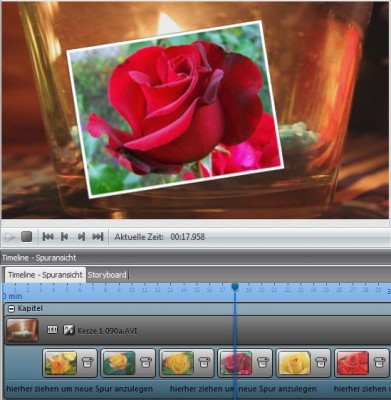Select the Timeline - Spuransicht tab

45,275
